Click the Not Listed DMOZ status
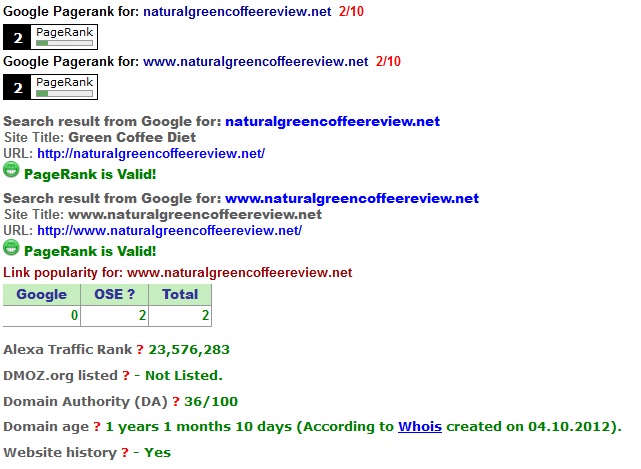The width and height of the screenshot is (641, 469). (x=184, y=375)
